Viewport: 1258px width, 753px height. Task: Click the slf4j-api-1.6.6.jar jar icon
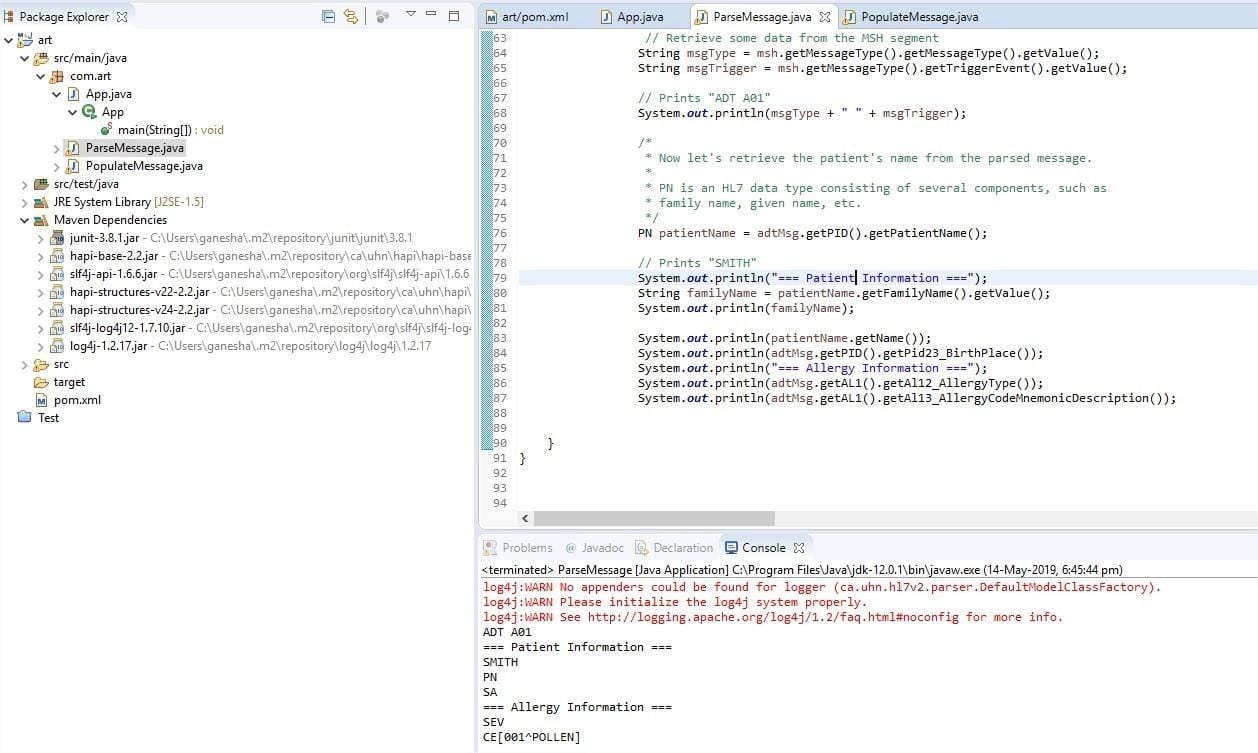(x=57, y=274)
